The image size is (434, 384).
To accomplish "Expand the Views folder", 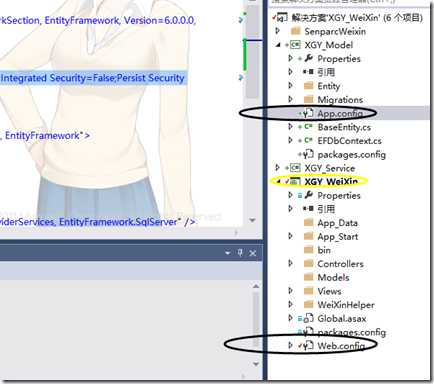I will [291, 291].
